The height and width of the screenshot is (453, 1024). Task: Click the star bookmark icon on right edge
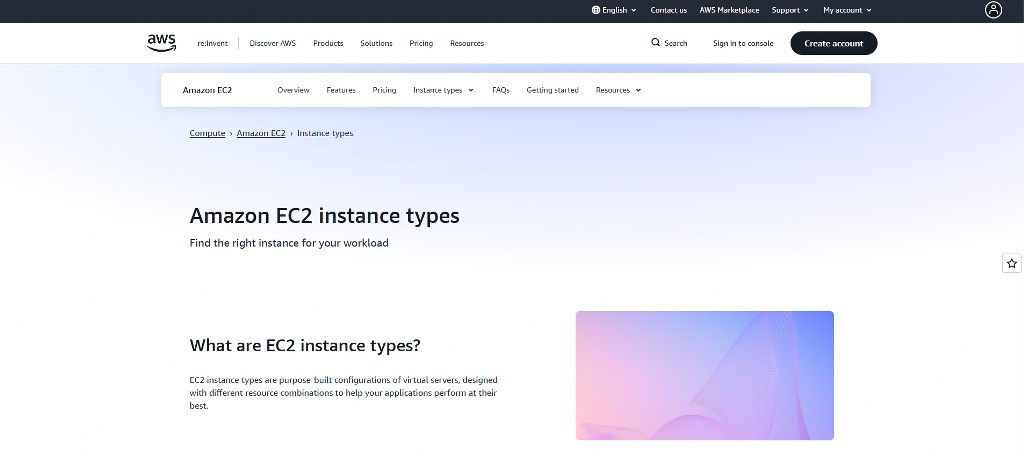point(1012,263)
